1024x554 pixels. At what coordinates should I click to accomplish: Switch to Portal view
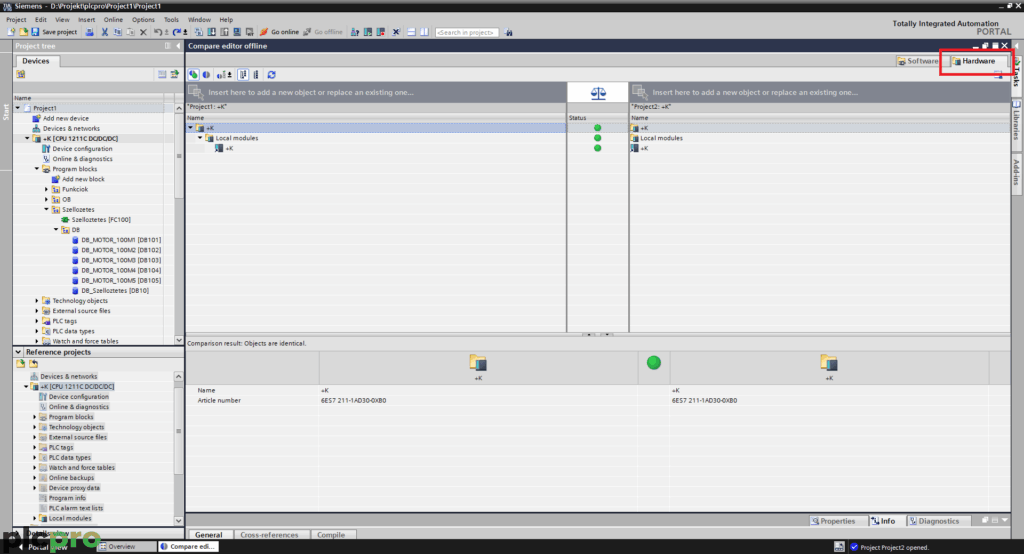[x=43, y=547]
